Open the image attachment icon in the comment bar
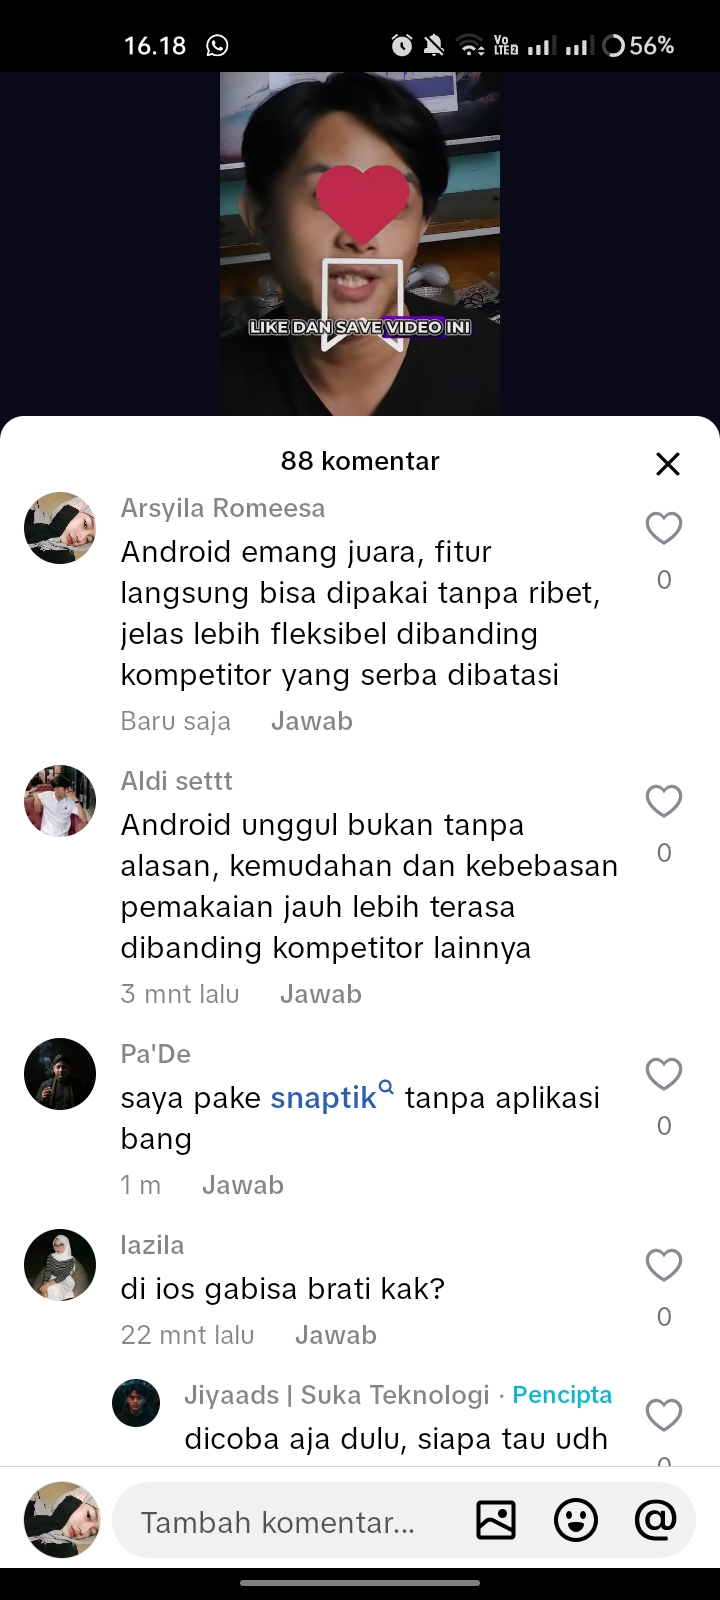This screenshot has width=720, height=1600. point(496,1520)
